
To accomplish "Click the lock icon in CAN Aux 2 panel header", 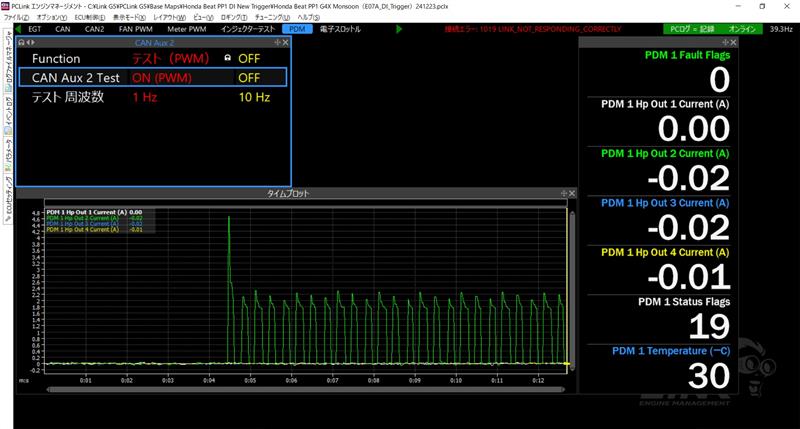I will tap(21, 42).
